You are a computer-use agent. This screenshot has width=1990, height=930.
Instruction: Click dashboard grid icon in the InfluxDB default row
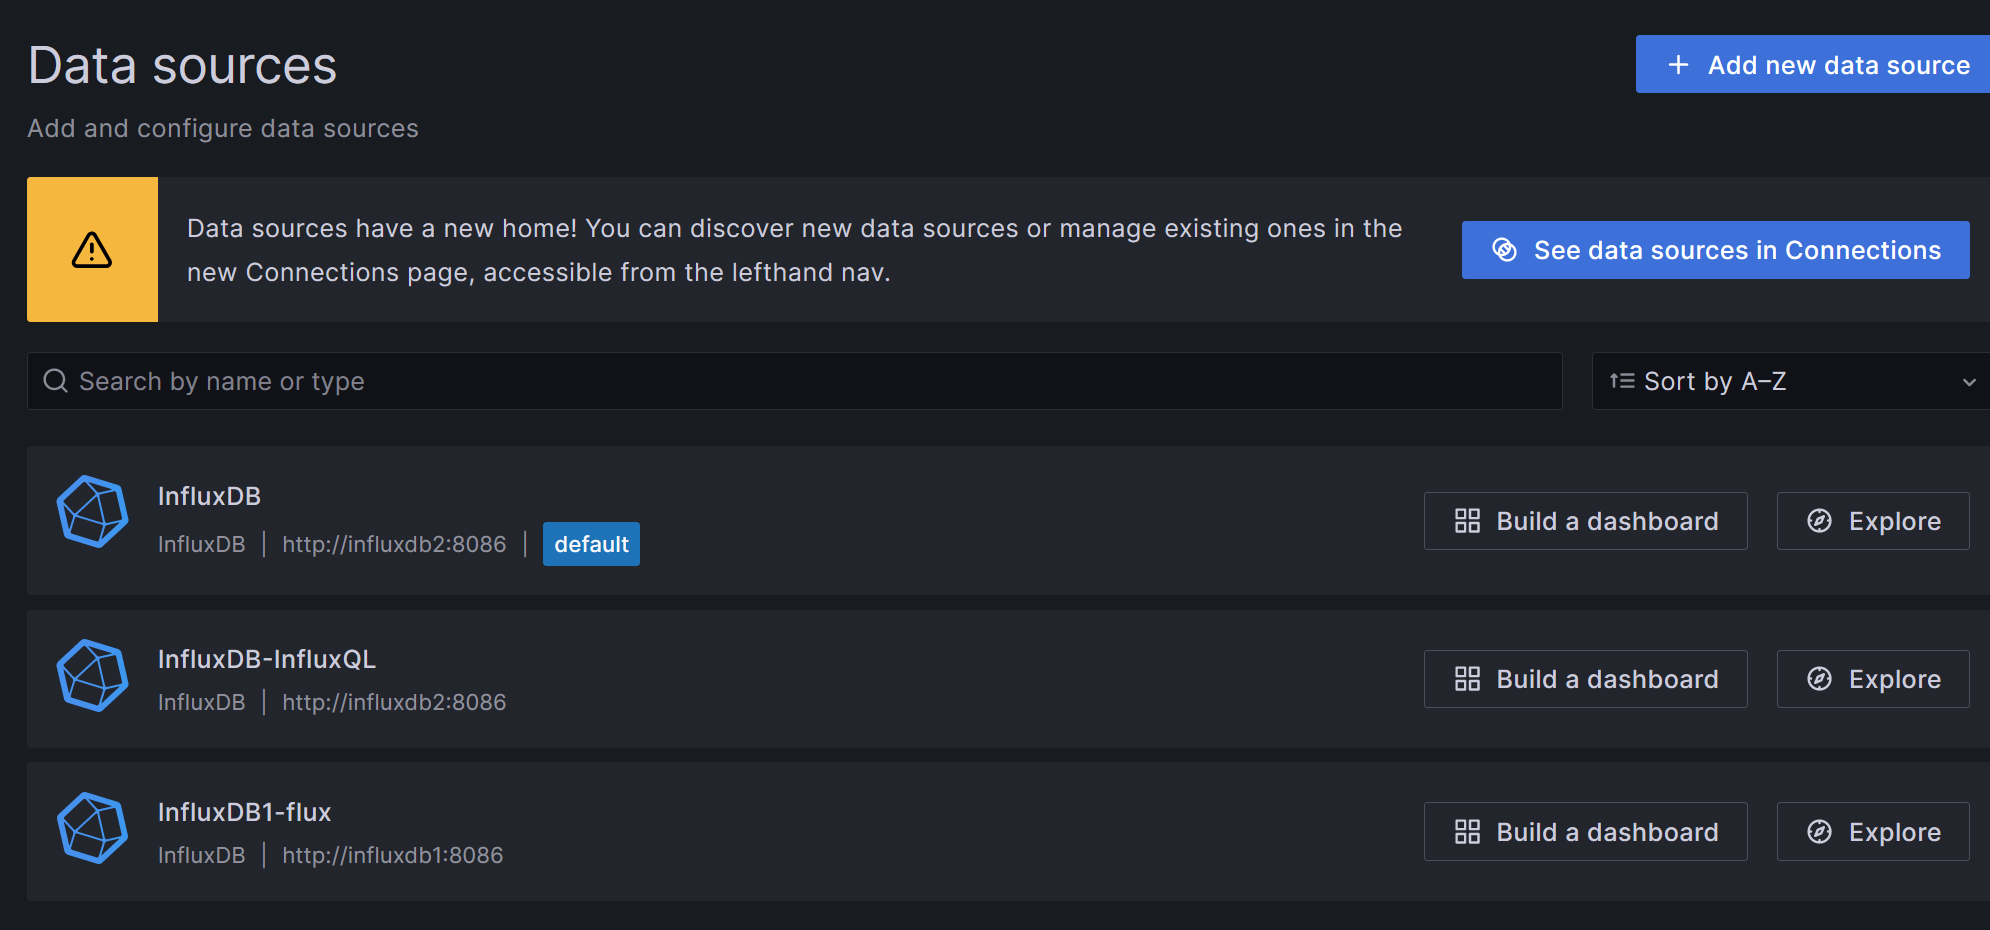[x=1467, y=521]
